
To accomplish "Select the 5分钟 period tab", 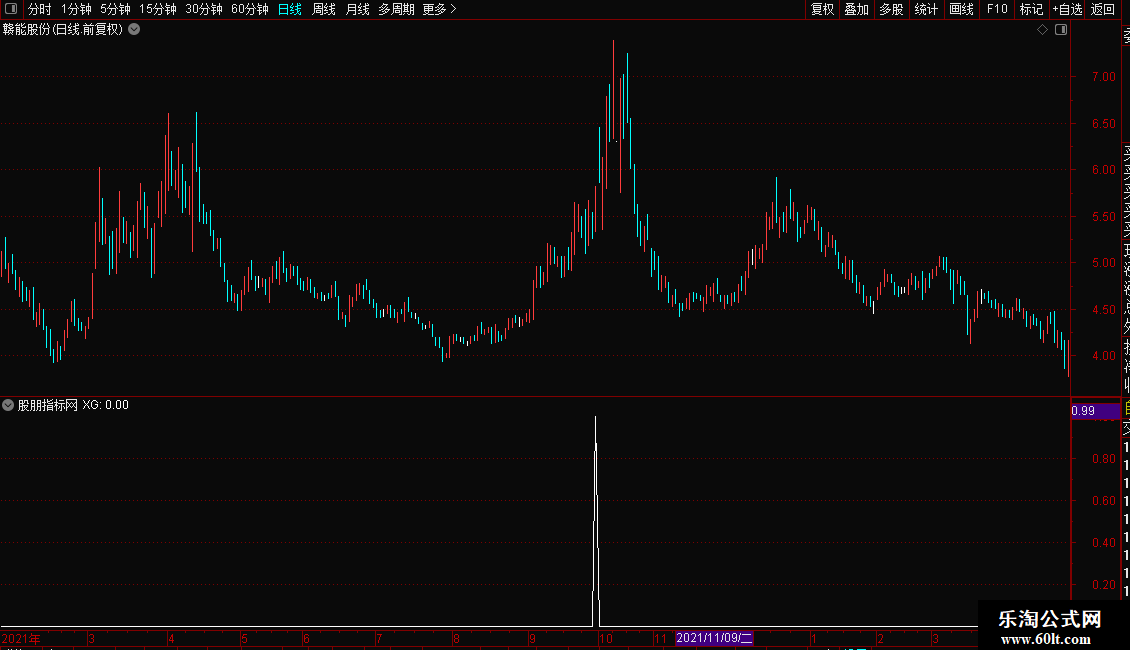I will point(115,9).
